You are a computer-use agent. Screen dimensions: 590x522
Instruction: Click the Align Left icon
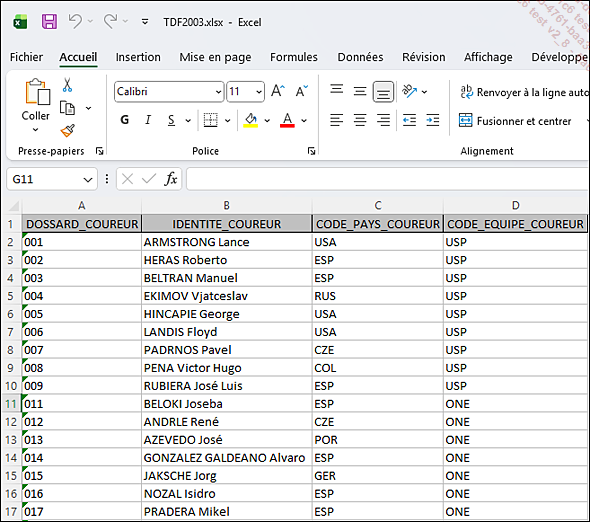click(336, 120)
